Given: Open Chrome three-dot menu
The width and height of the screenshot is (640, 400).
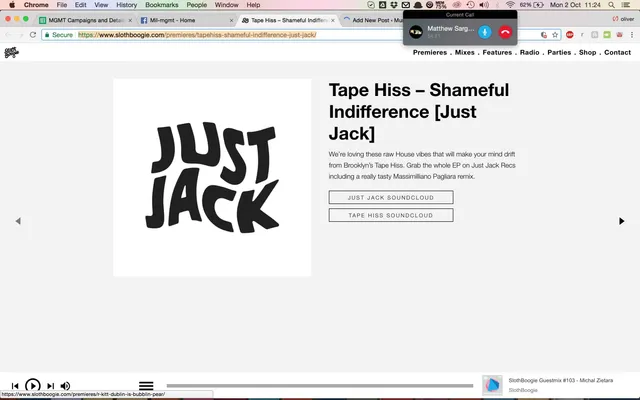Looking at the screenshot, I should [x=632, y=35].
